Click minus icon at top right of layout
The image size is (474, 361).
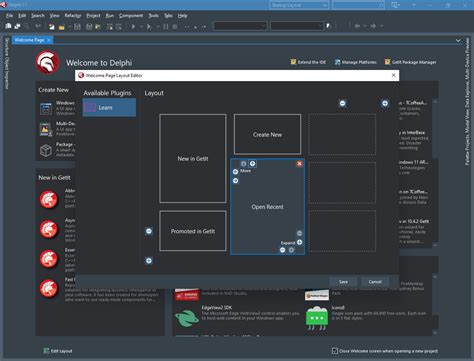(x=342, y=103)
